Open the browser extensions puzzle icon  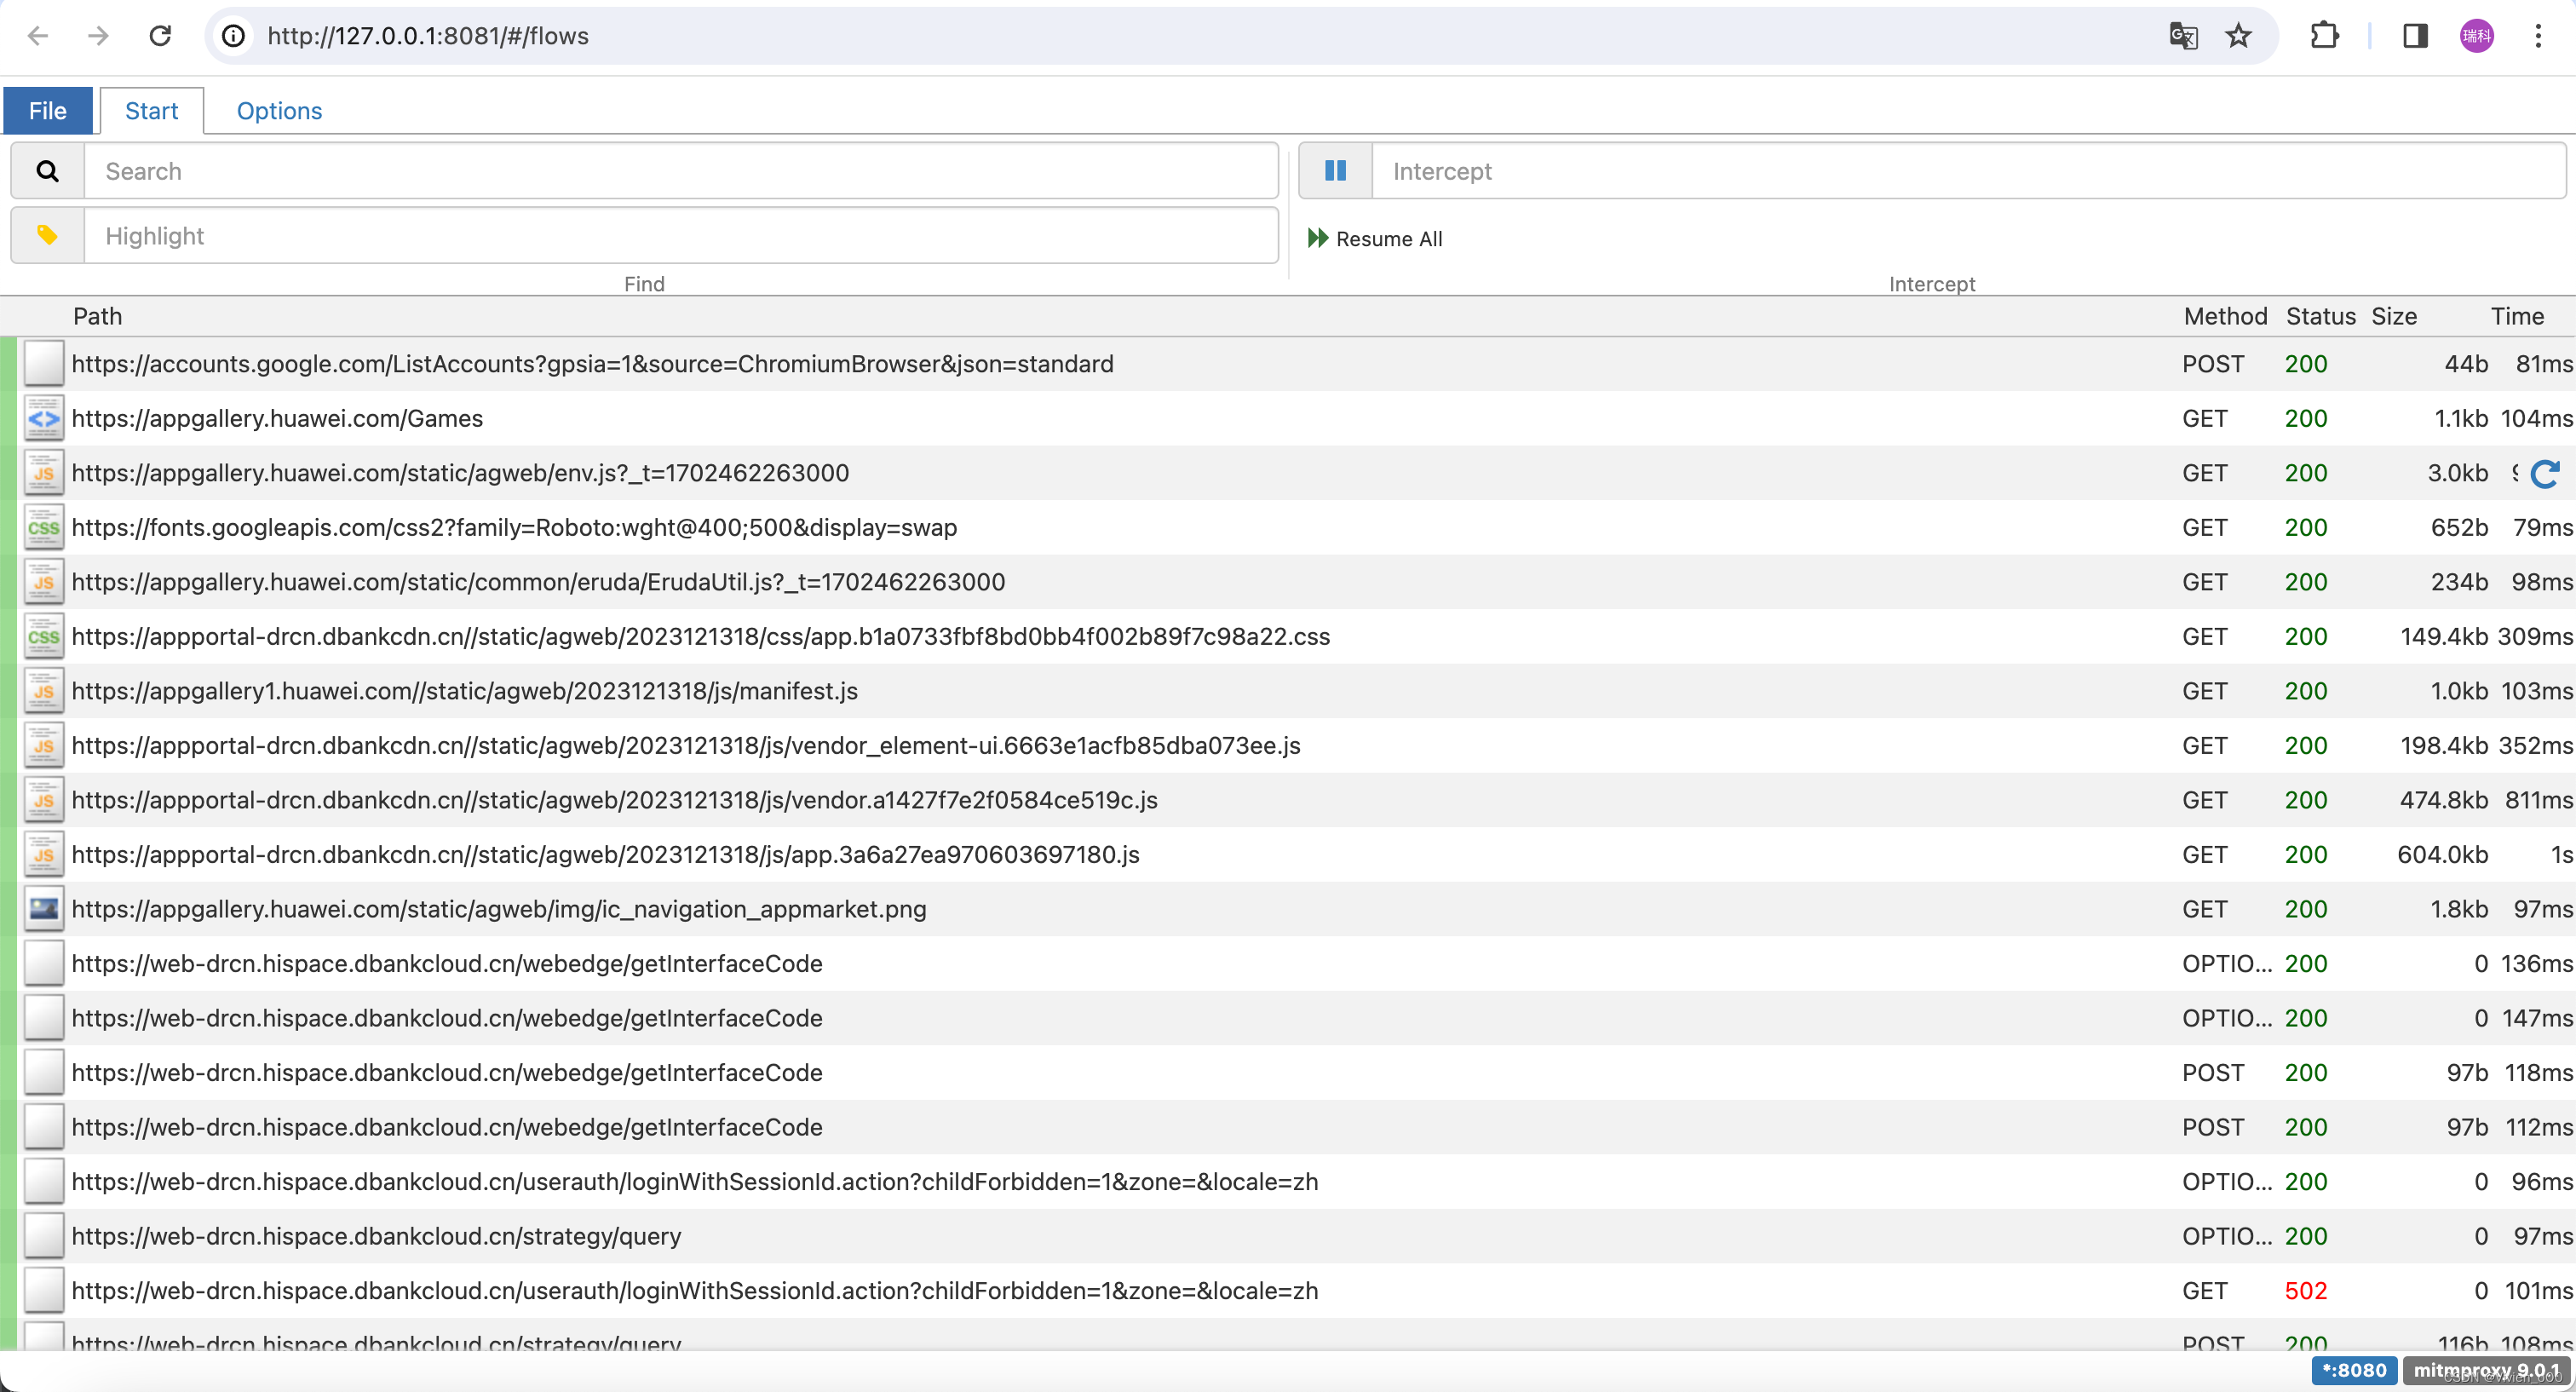click(x=2324, y=36)
